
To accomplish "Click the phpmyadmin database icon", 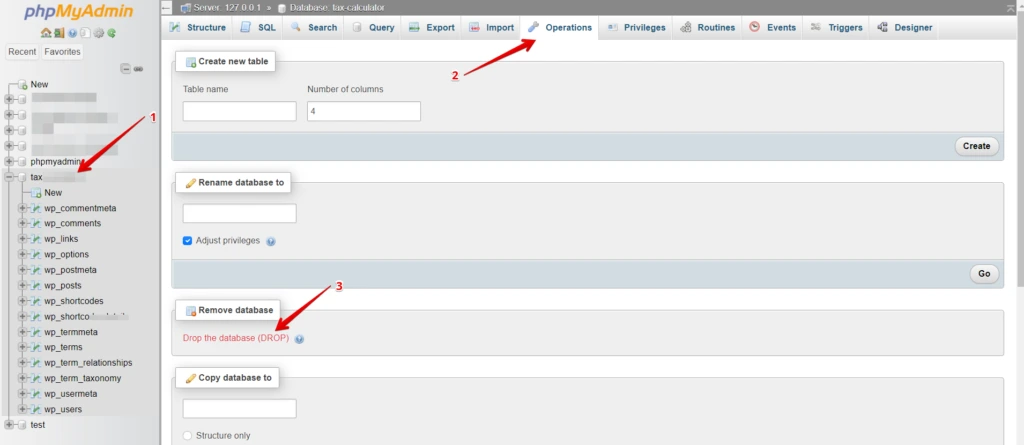I will 22,161.
